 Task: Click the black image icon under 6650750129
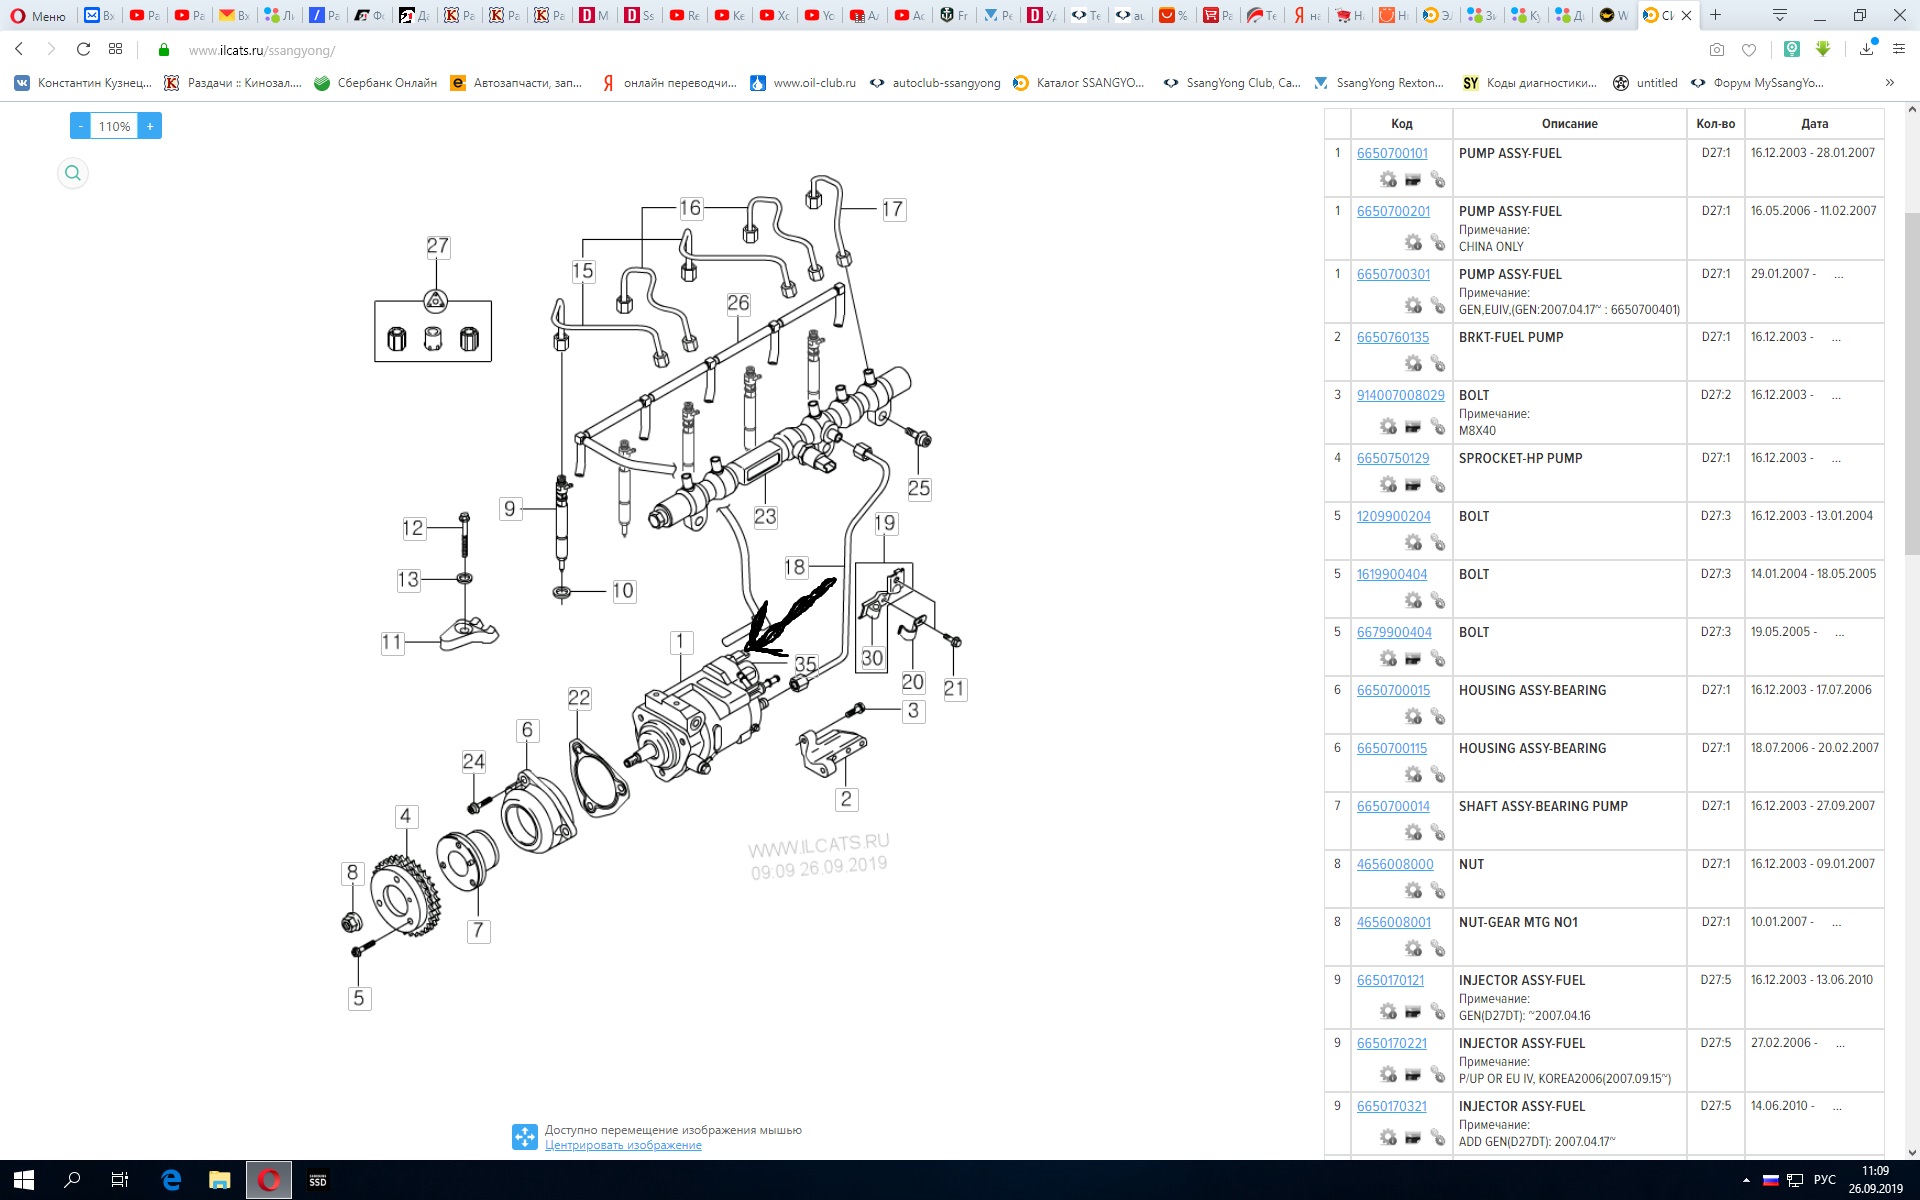tap(1413, 484)
